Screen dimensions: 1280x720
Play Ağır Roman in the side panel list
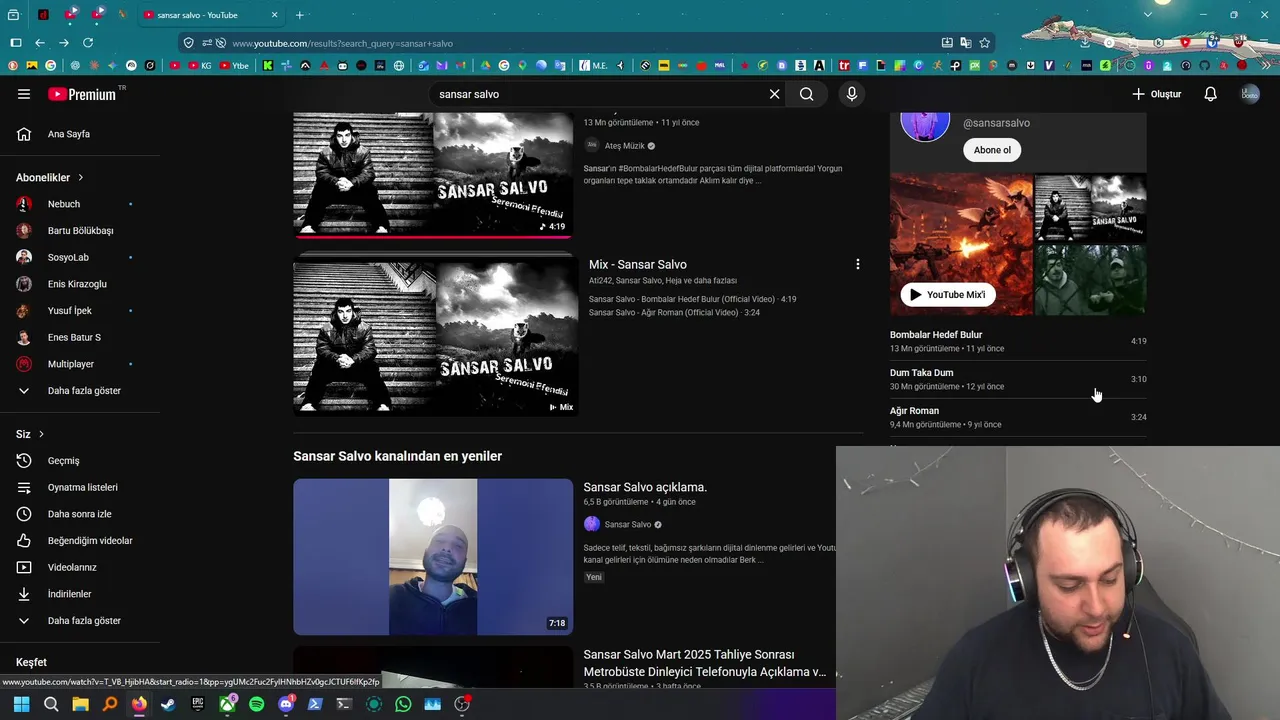tap(1018, 417)
